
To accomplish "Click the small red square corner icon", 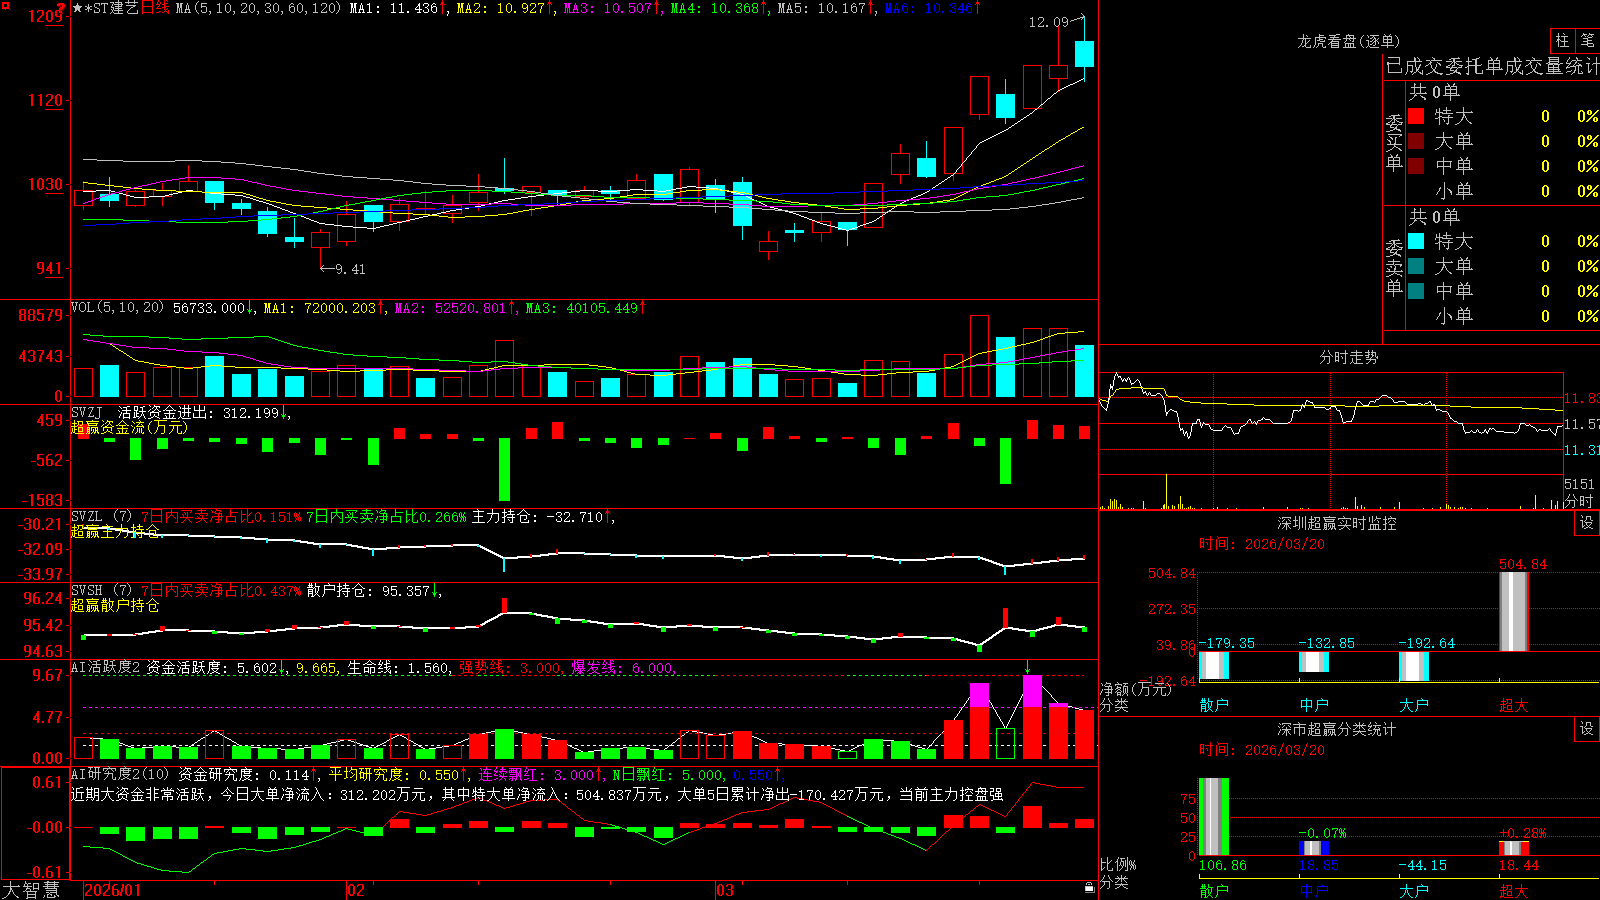I will pos(4,4).
